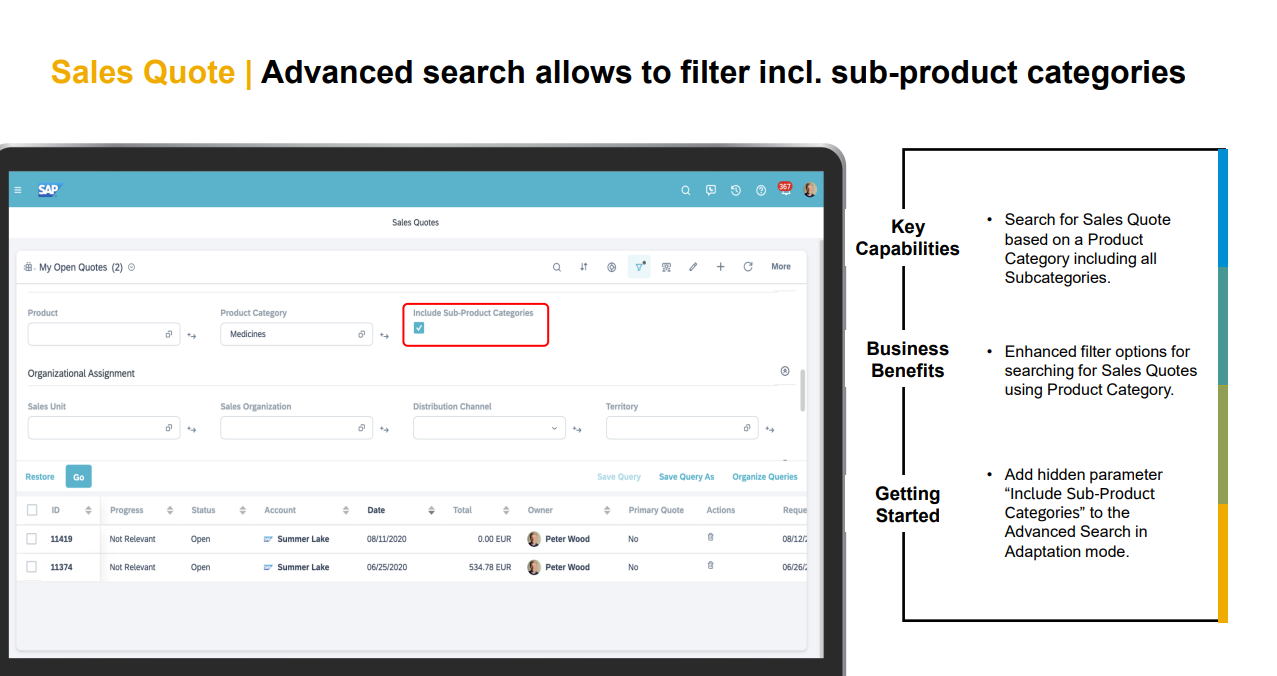Open value help in Territory field
The image size is (1277, 676).
tap(747, 428)
